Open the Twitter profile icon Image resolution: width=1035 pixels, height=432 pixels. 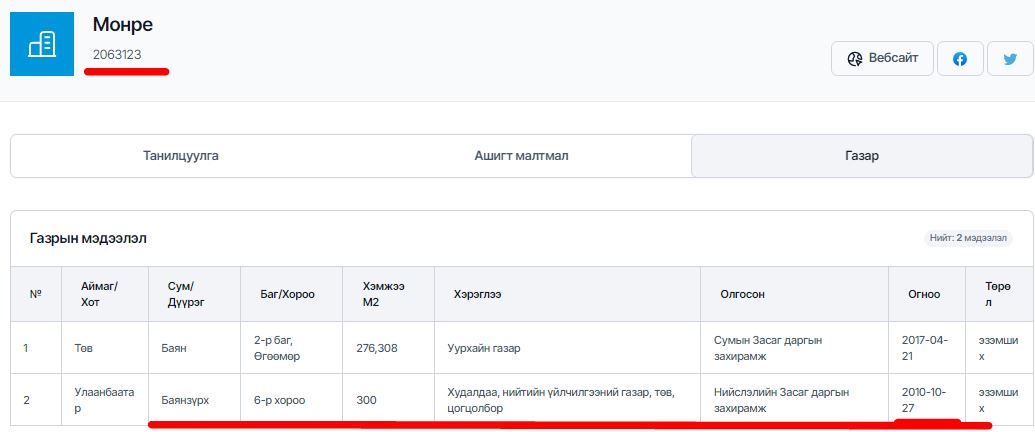[x=1010, y=59]
